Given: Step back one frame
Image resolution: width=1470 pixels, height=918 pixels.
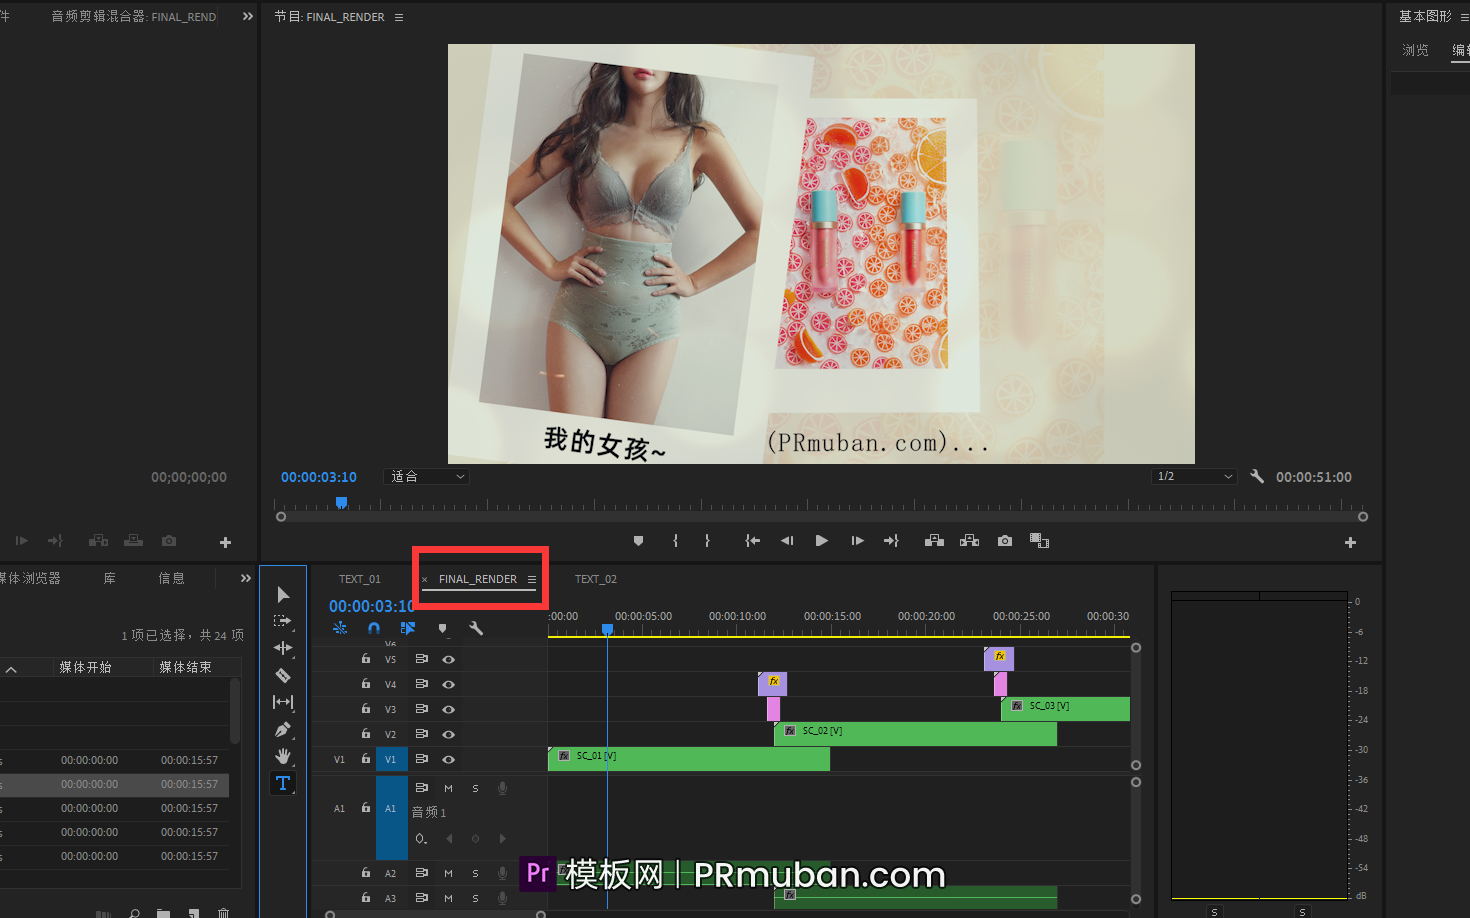Looking at the screenshot, I should pyautogui.click(x=787, y=541).
